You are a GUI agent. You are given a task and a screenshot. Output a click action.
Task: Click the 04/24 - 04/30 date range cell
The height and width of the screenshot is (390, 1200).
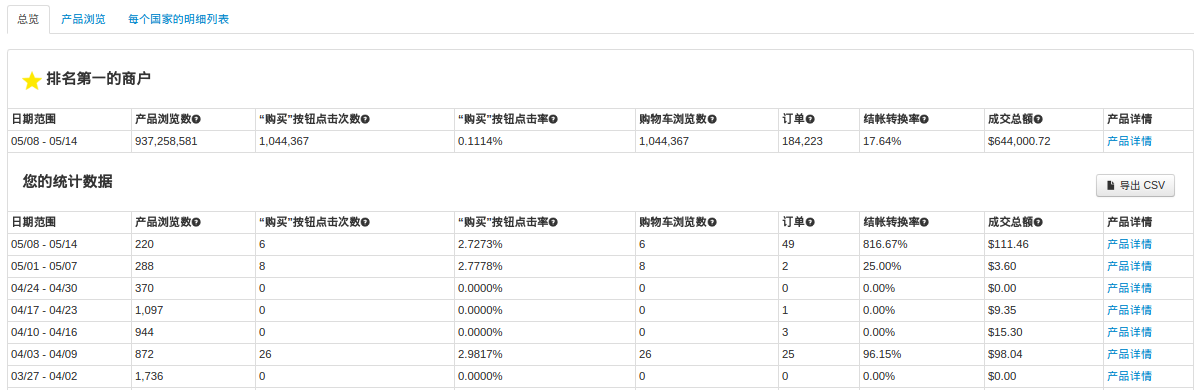click(x=44, y=288)
